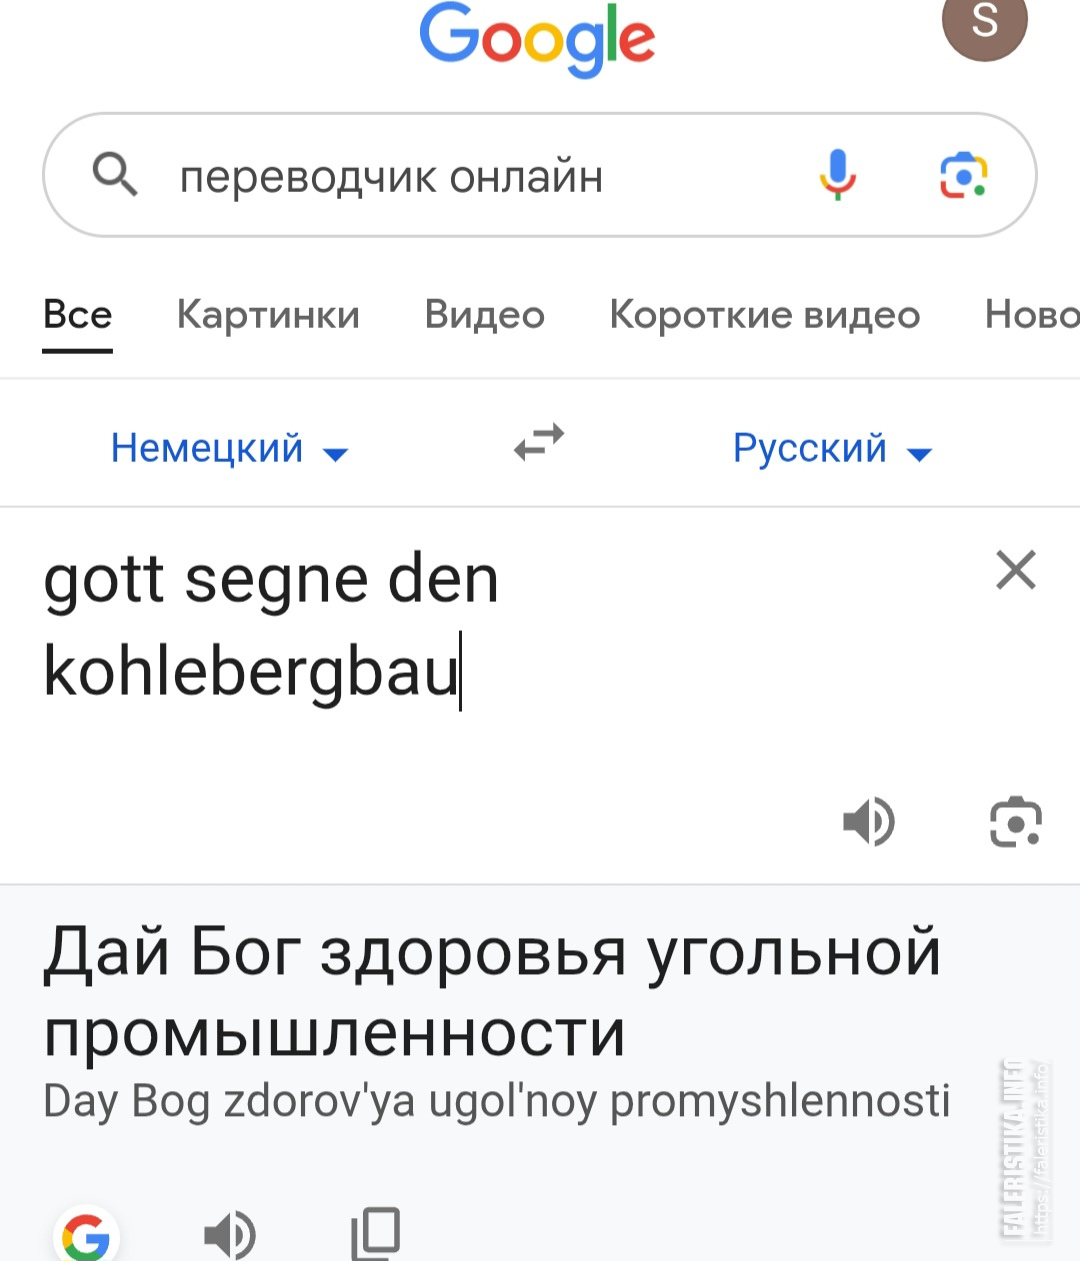
Task: Tap the Google G logo icon
Action: click(x=86, y=1238)
